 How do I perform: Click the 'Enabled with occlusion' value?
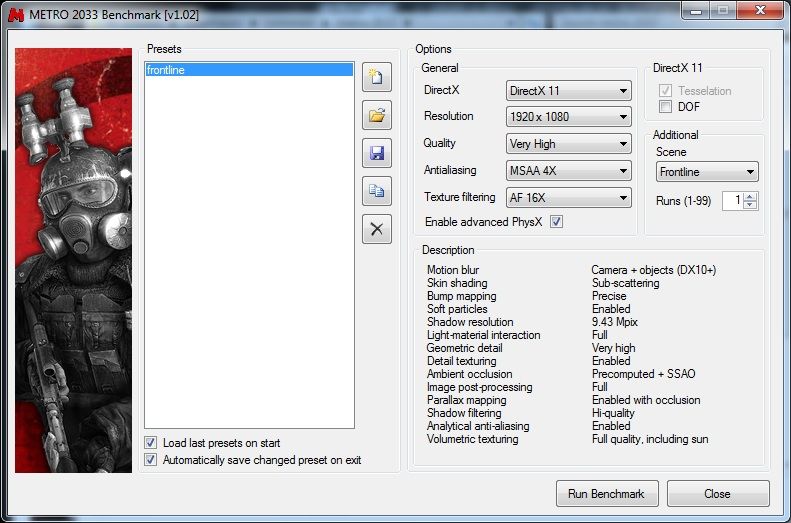(x=646, y=400)
